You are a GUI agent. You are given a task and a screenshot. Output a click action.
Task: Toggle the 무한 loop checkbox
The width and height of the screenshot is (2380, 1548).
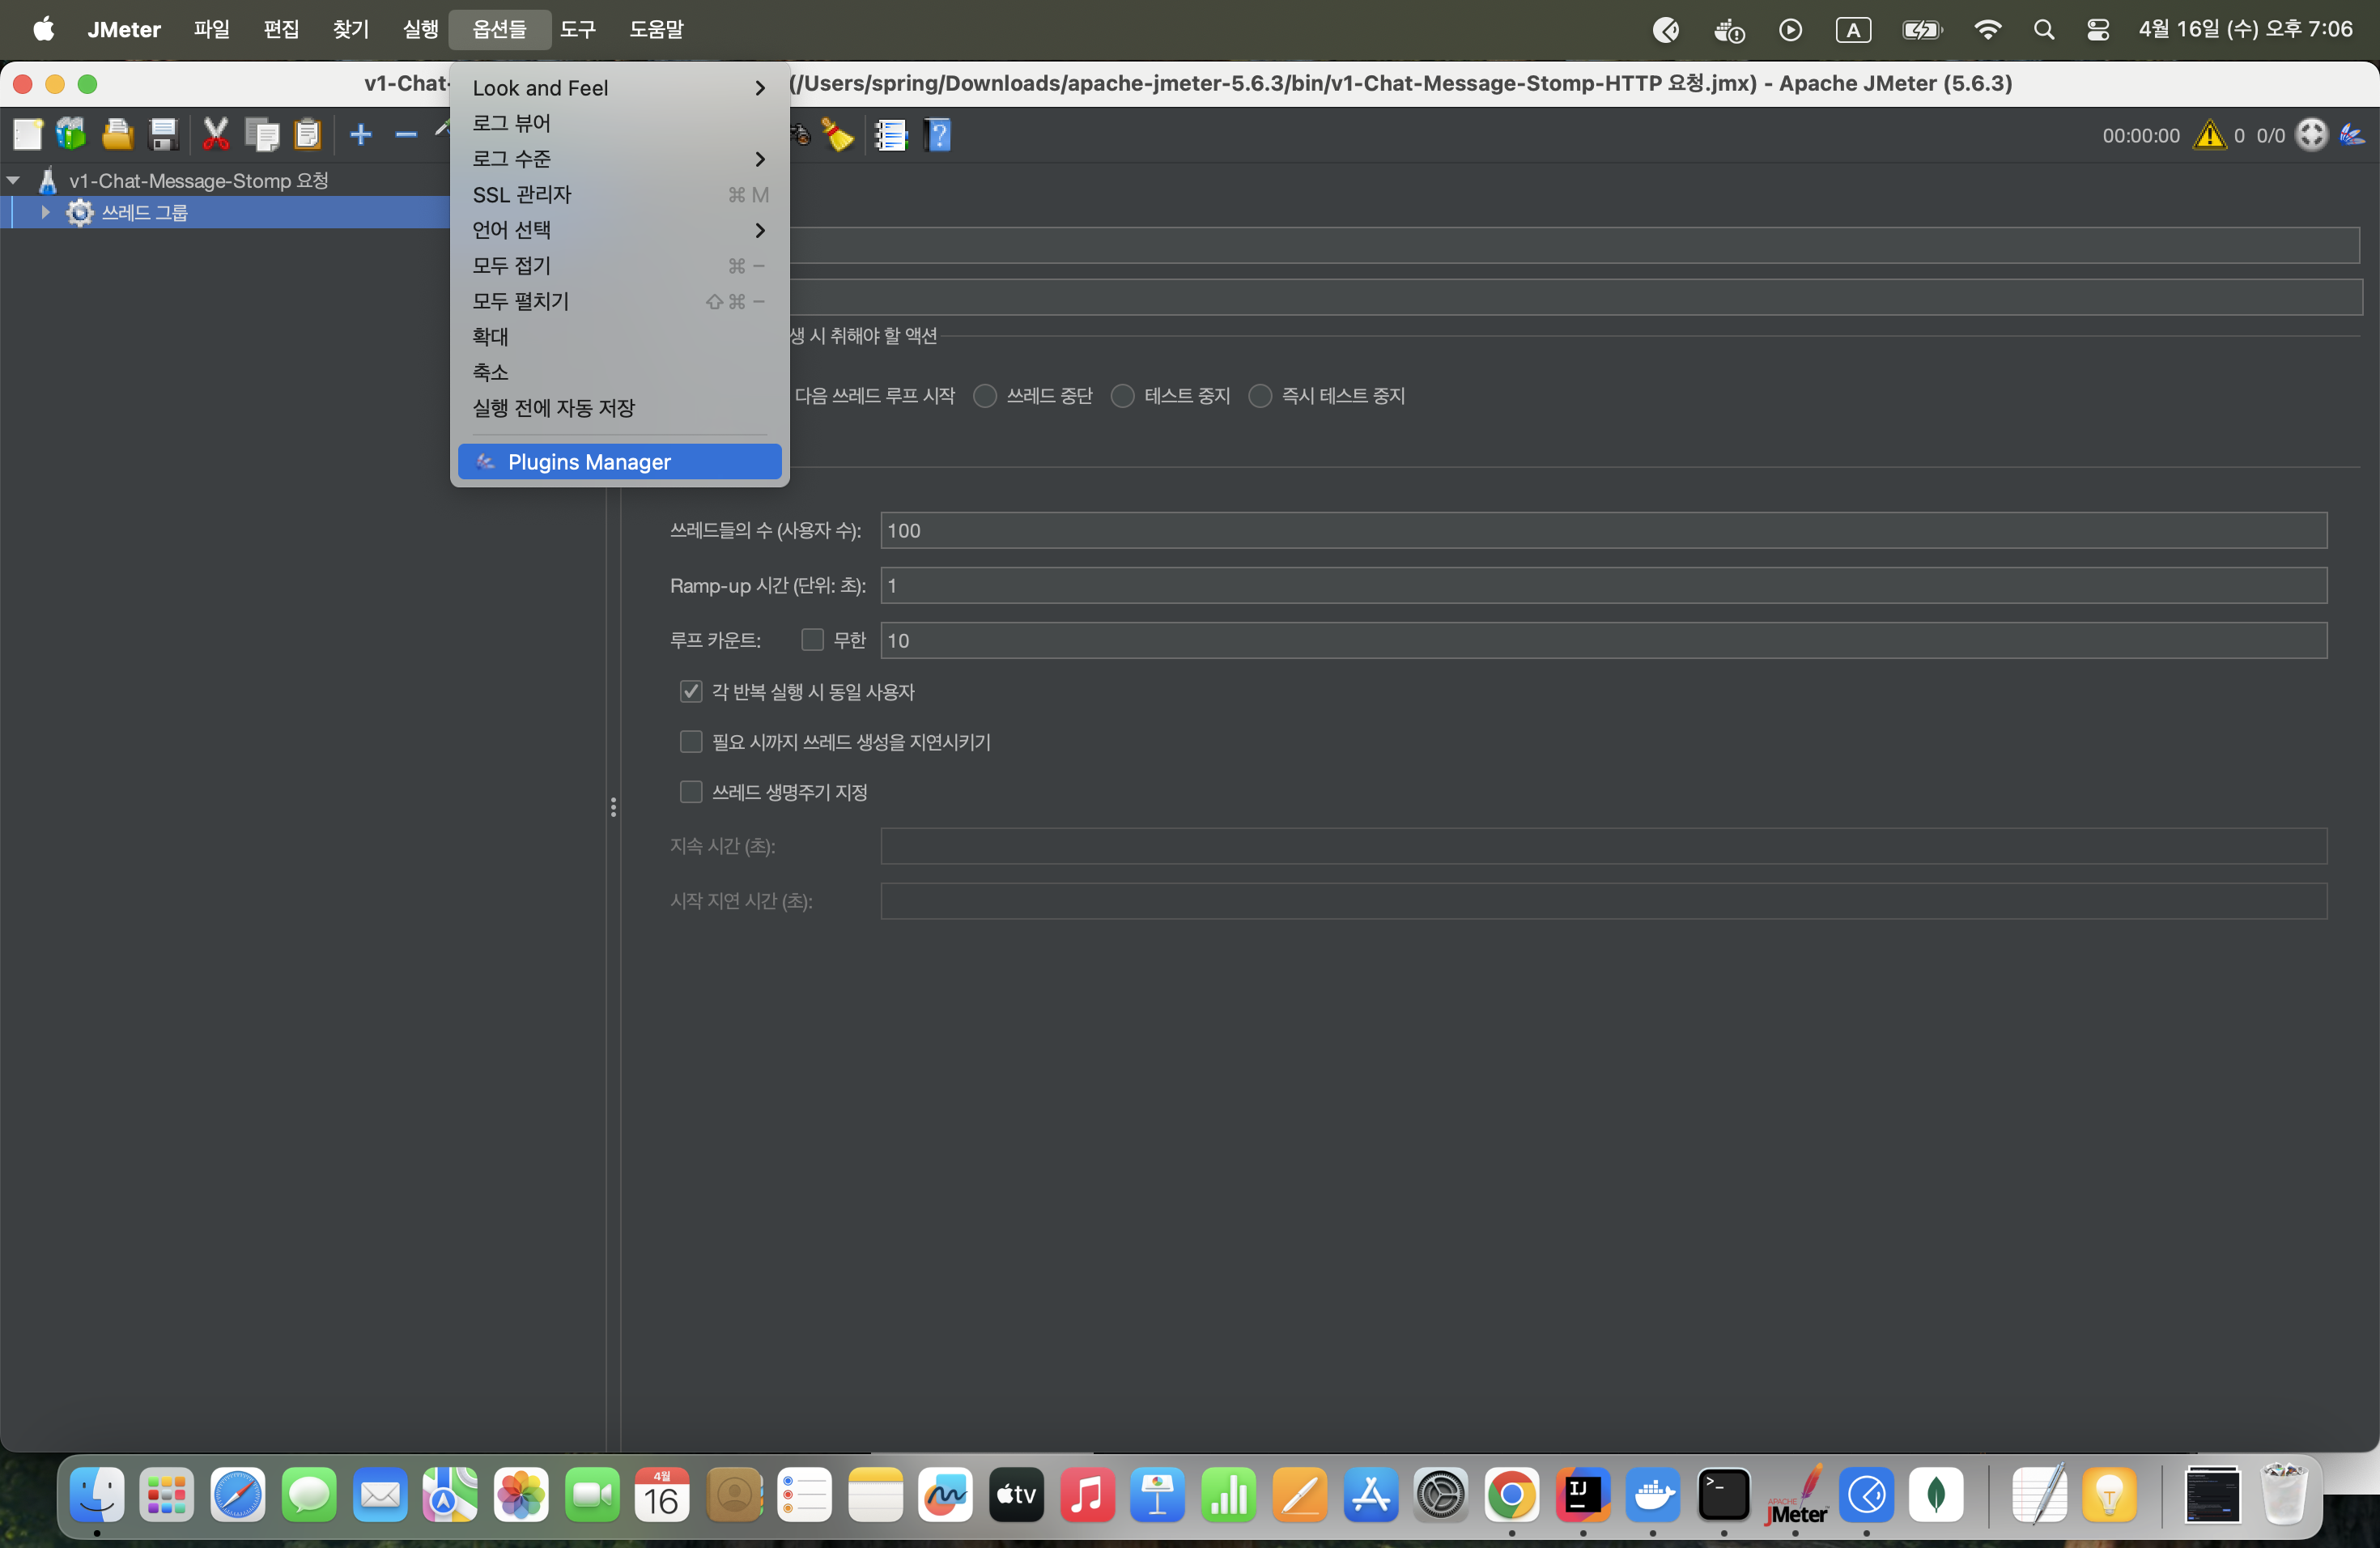tap(812, 640)
